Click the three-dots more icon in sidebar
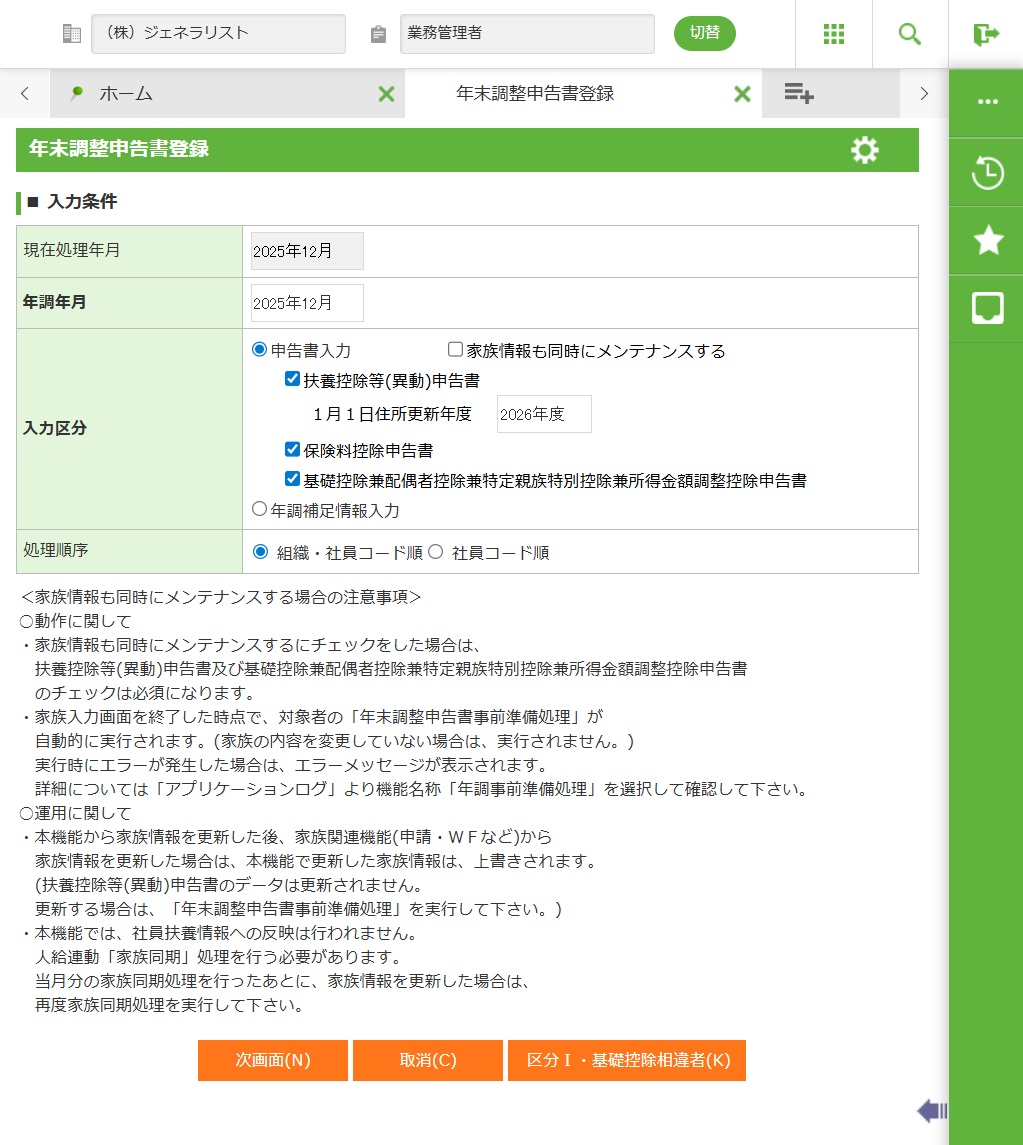This screenshot has width=1023, height=1145. [987, 102]
